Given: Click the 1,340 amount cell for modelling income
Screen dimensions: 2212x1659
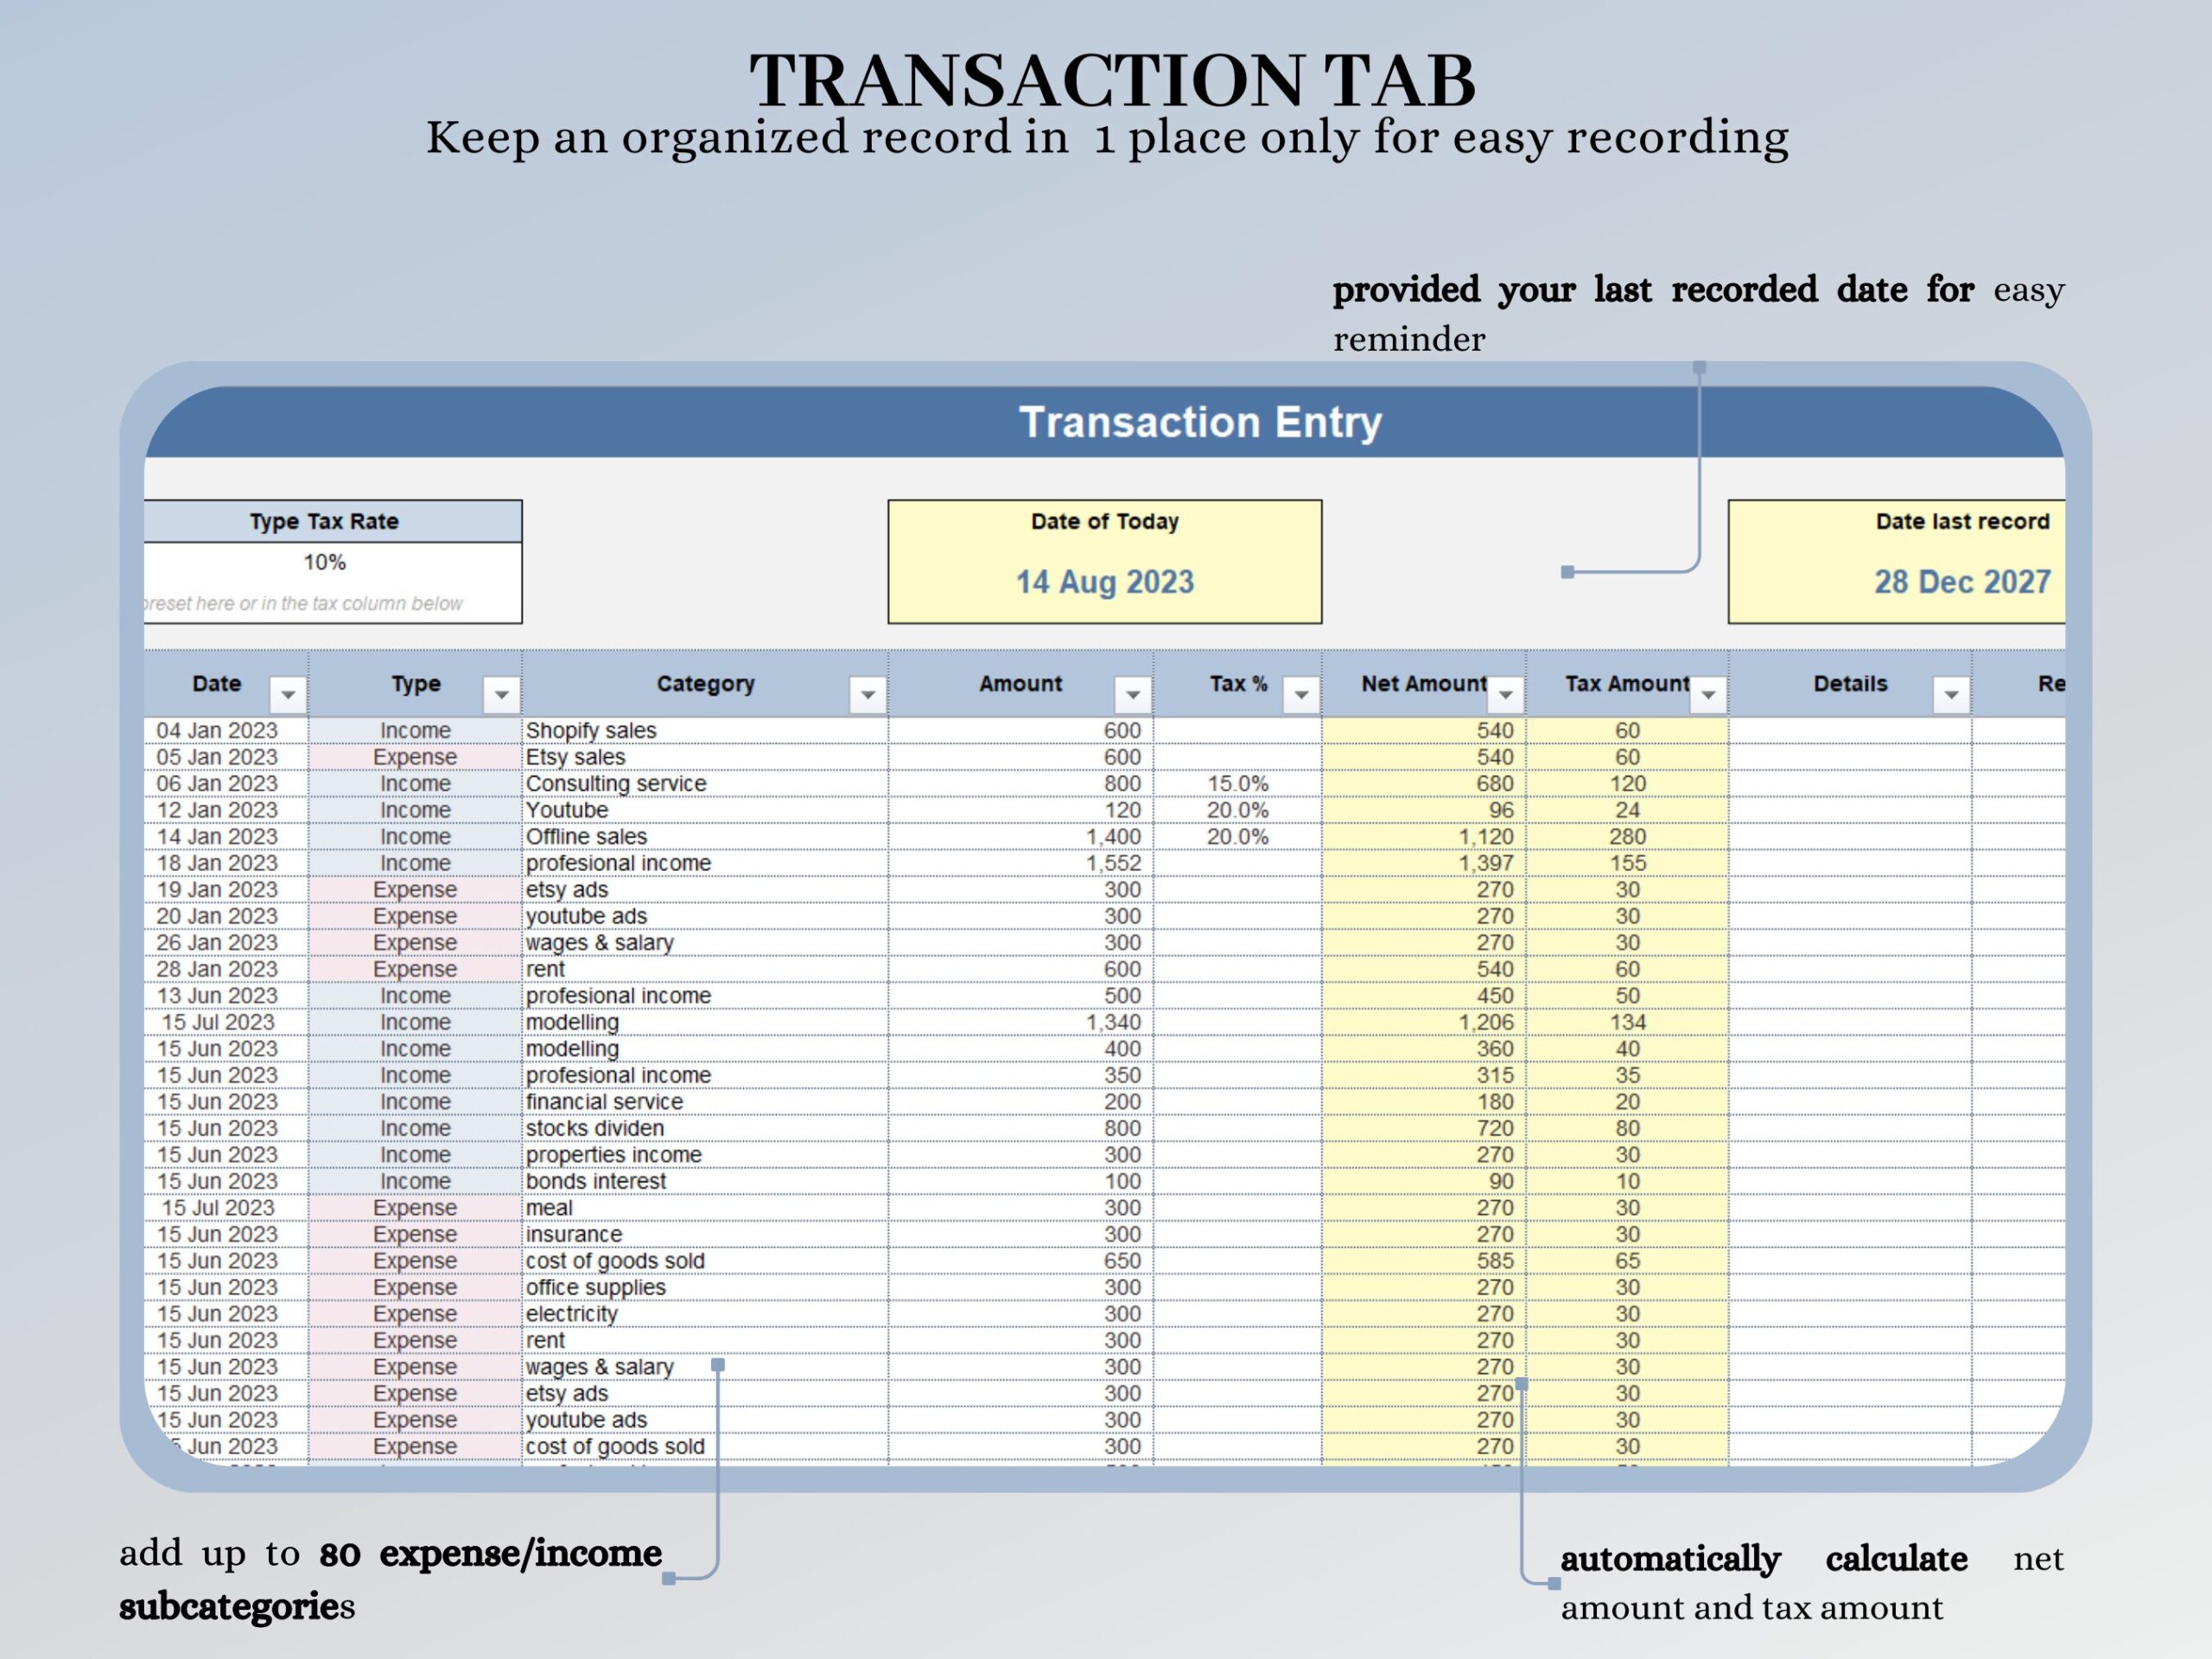Looking at the screenshot, I should point(1115,1021).
